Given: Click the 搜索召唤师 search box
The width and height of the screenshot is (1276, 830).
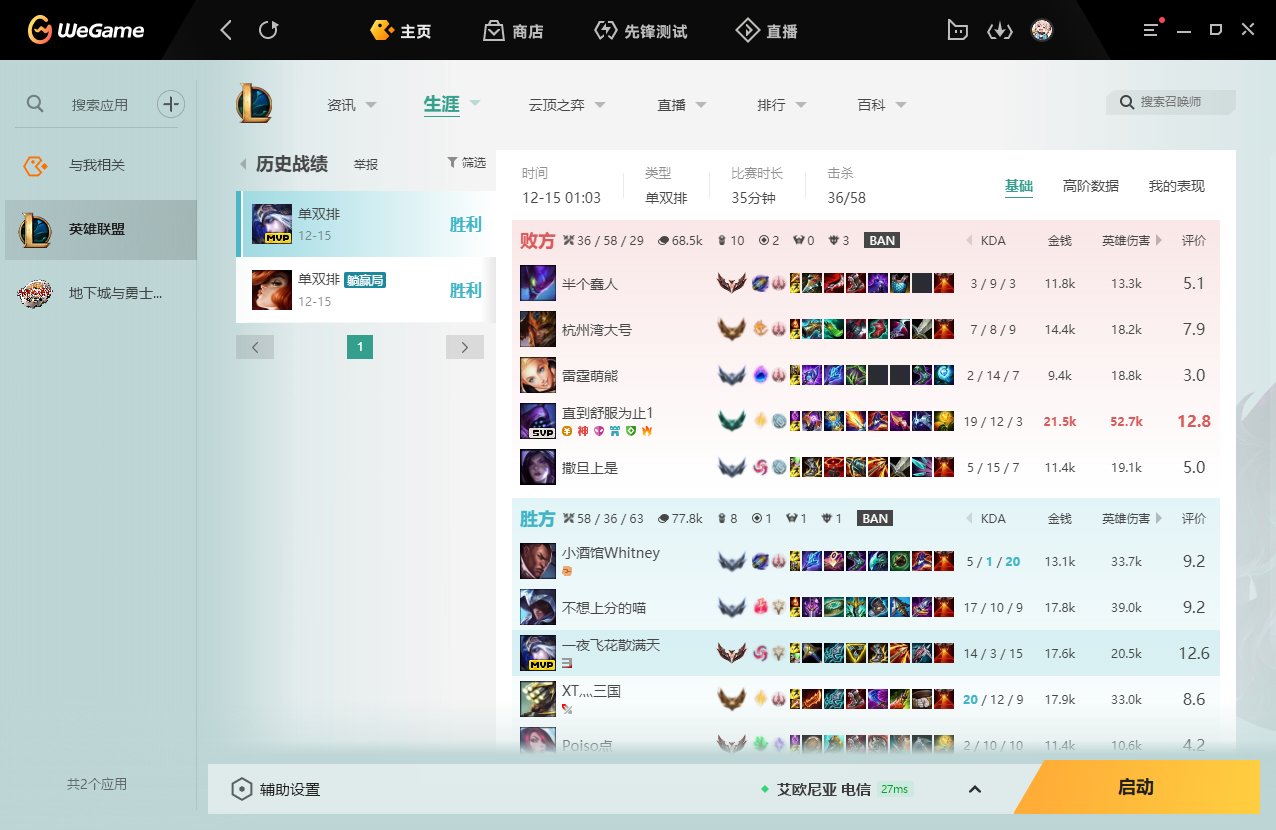Looking at the screenshot, I should click(x=1171, y=102).
